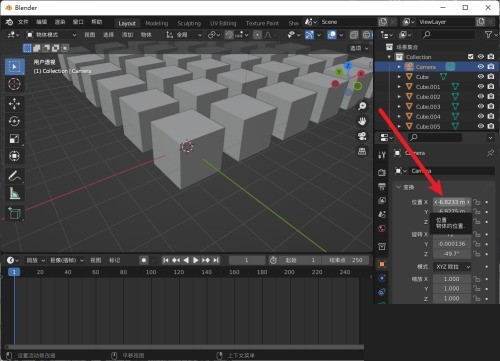This screenshot has height=361, width=500.
Task: Expand Cube.004 in outliner
Action: pos(399,116)
